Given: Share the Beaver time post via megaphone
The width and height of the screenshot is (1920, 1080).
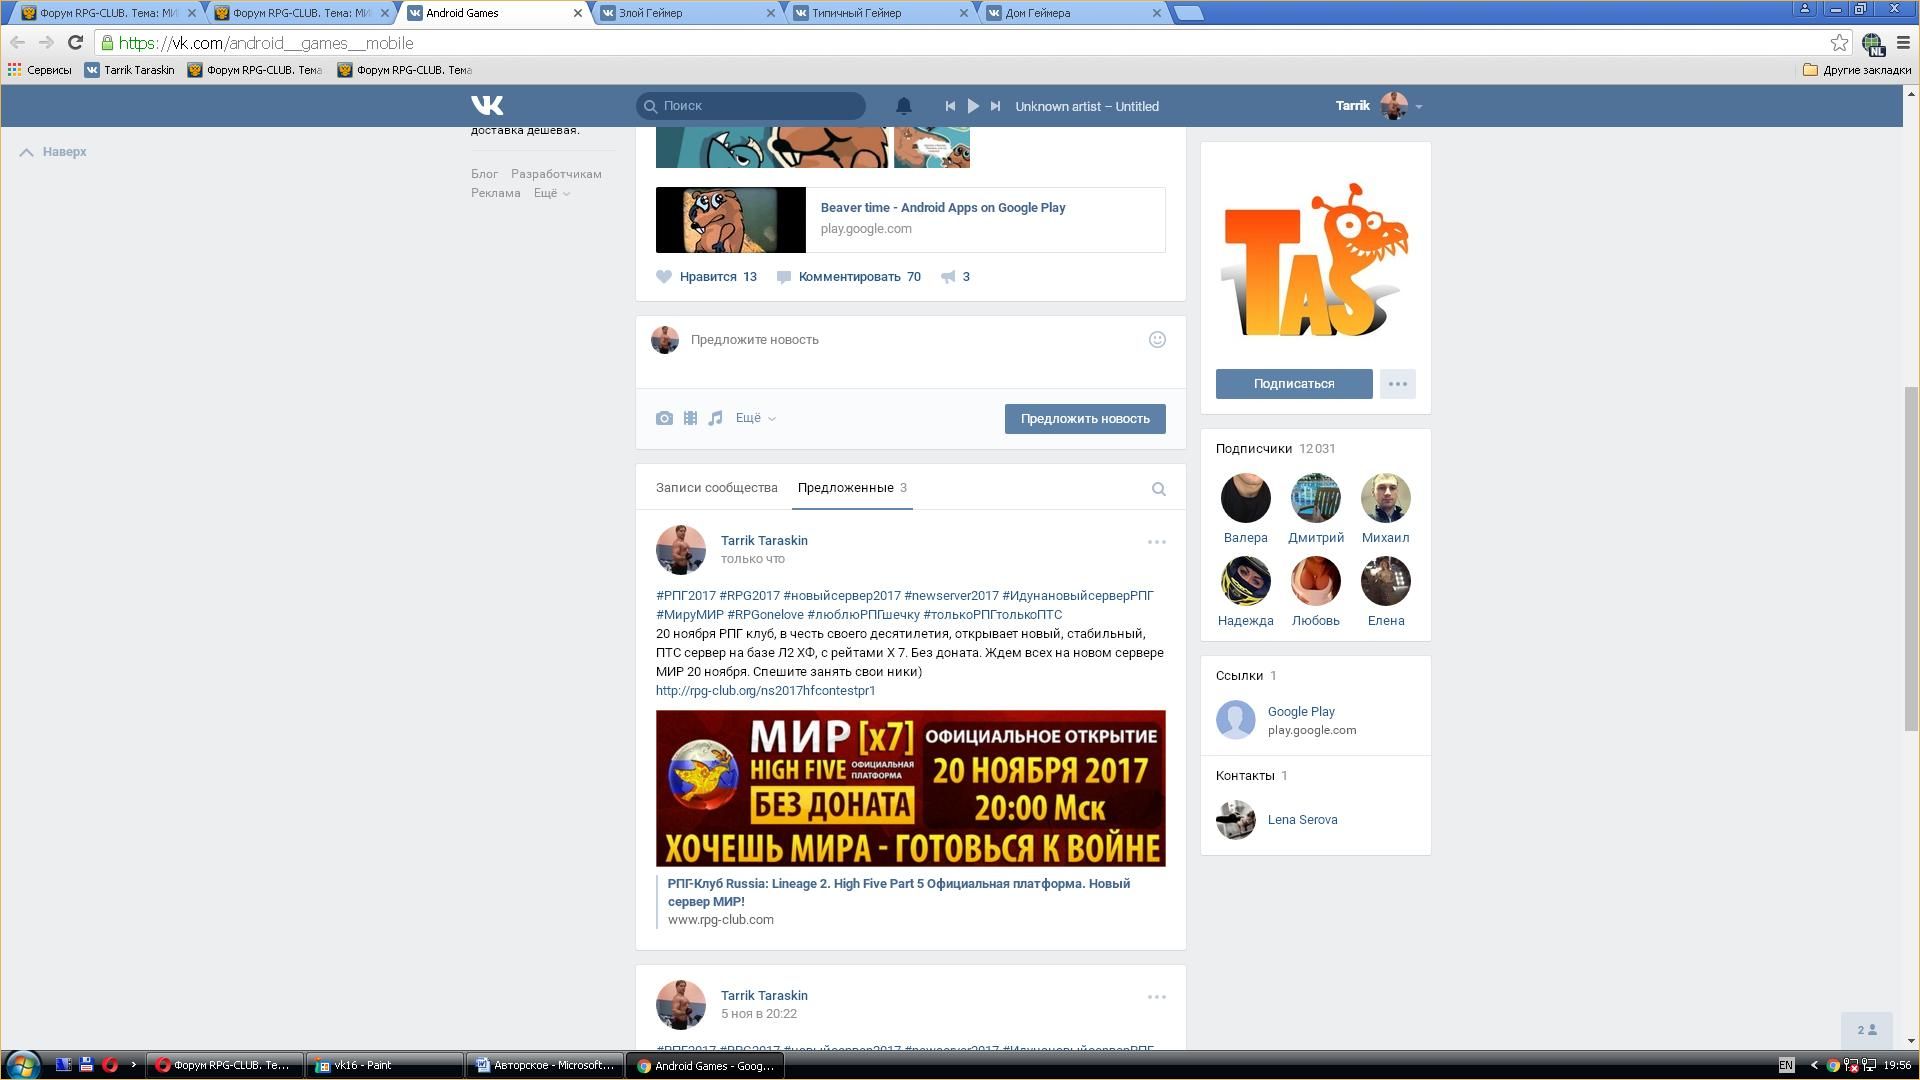Looking at the screenshot, I should (955, 277).
